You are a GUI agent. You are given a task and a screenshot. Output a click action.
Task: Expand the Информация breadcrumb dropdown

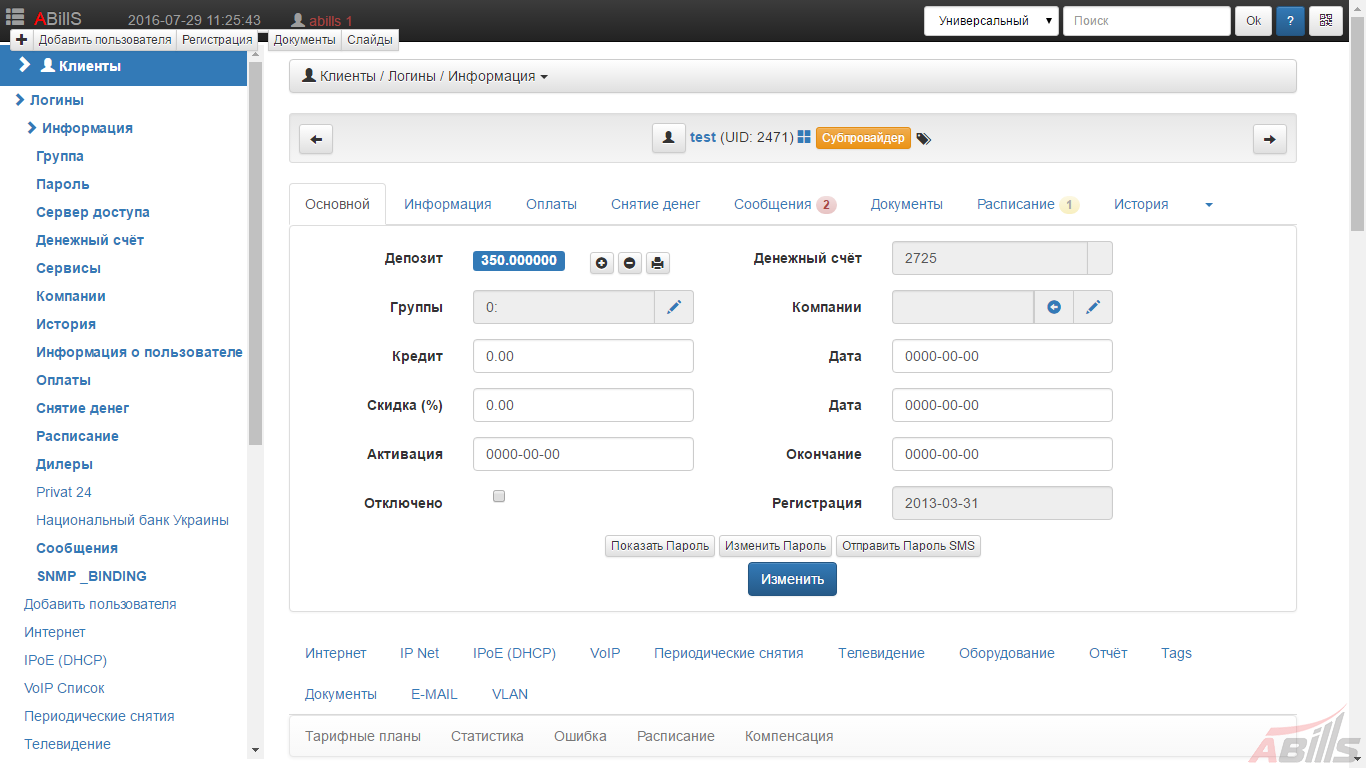tap(544, 77)
